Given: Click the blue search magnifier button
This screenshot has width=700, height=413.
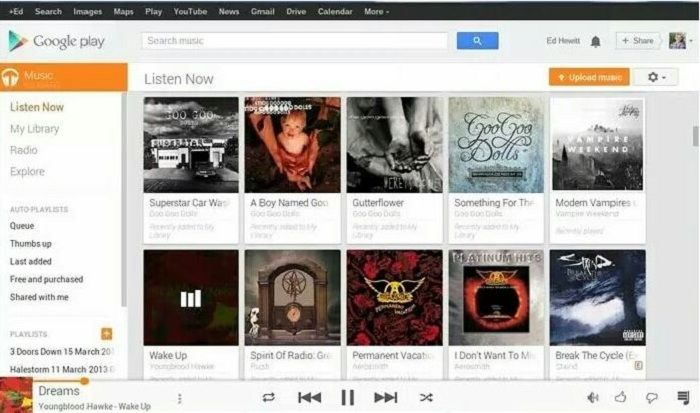Looking at the screenshot, I should point(477,41).
